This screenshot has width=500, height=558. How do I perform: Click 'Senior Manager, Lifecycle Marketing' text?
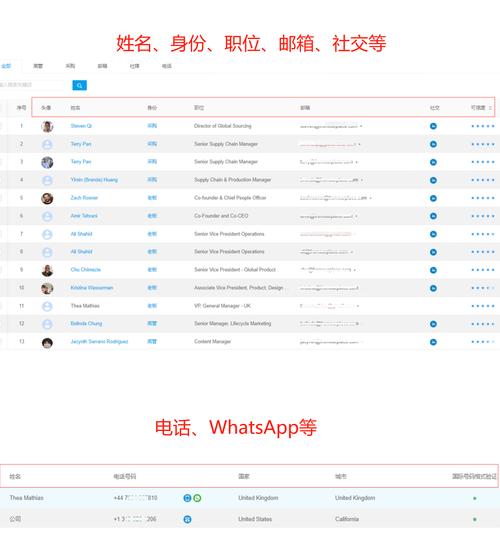[233, 323]
